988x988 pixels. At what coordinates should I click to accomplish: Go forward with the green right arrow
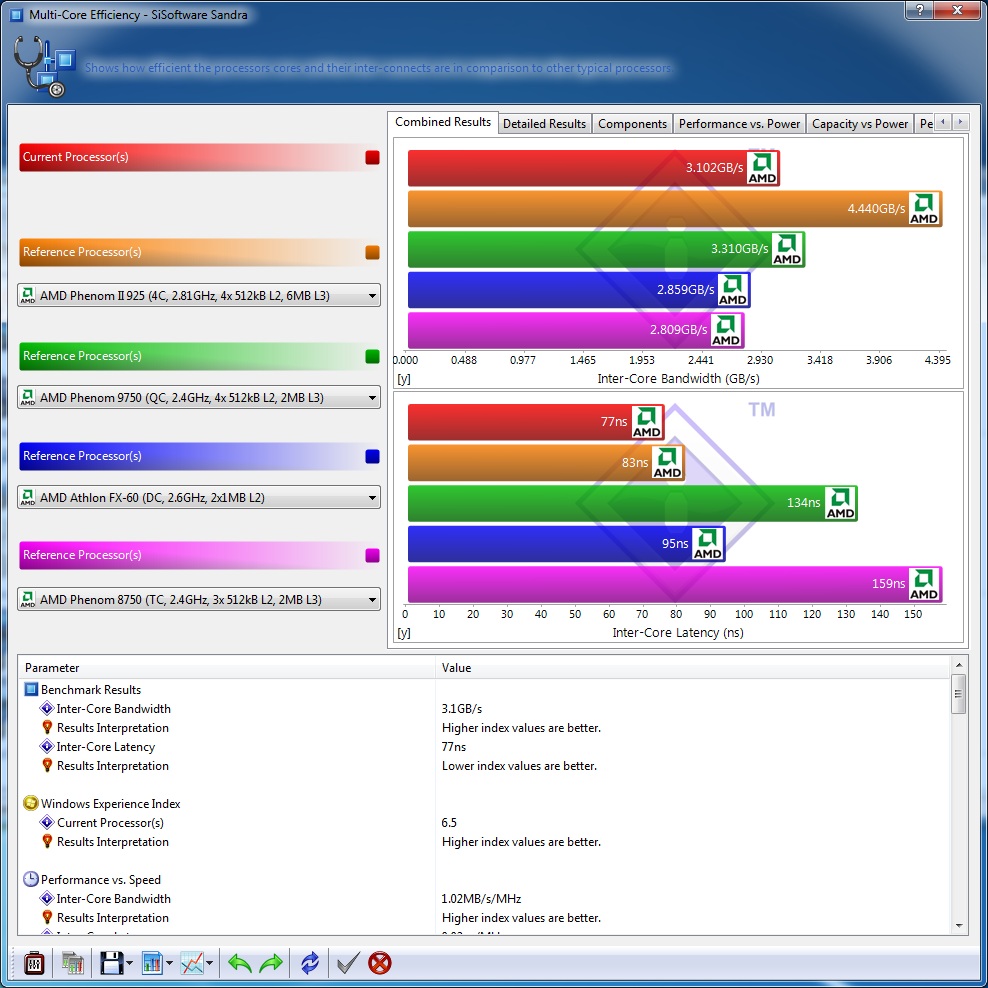tap(272, 963)
